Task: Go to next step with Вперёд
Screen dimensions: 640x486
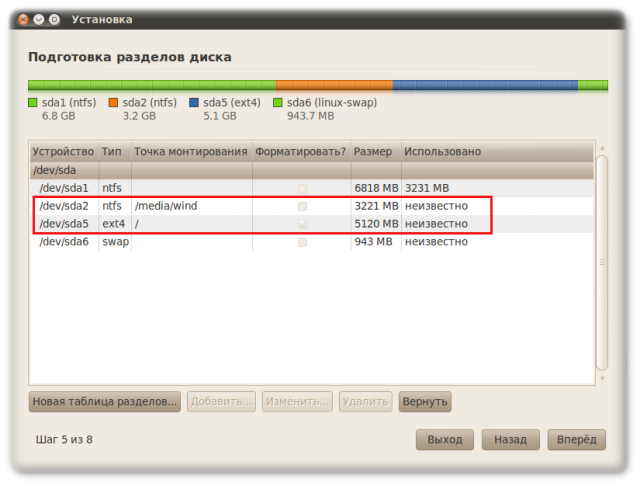Action: click(x=576, y=439)
